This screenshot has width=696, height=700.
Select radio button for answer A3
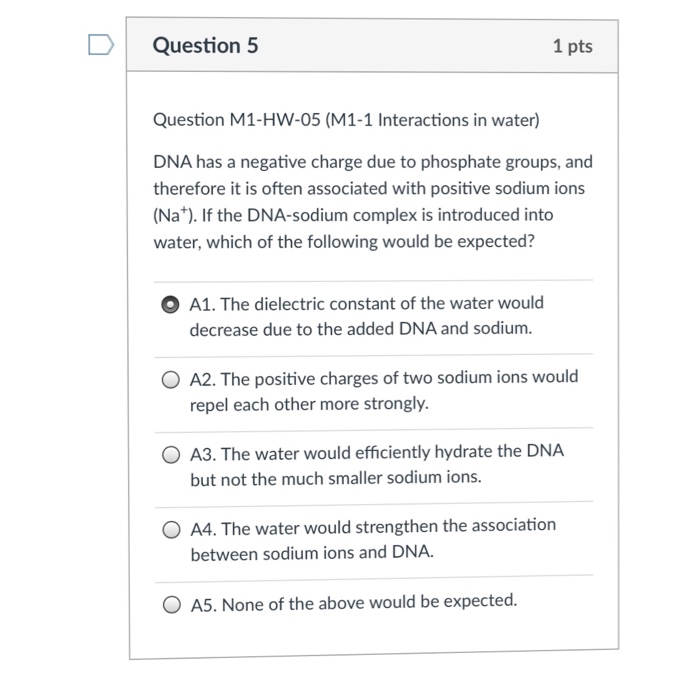click(x=171, y=455)
